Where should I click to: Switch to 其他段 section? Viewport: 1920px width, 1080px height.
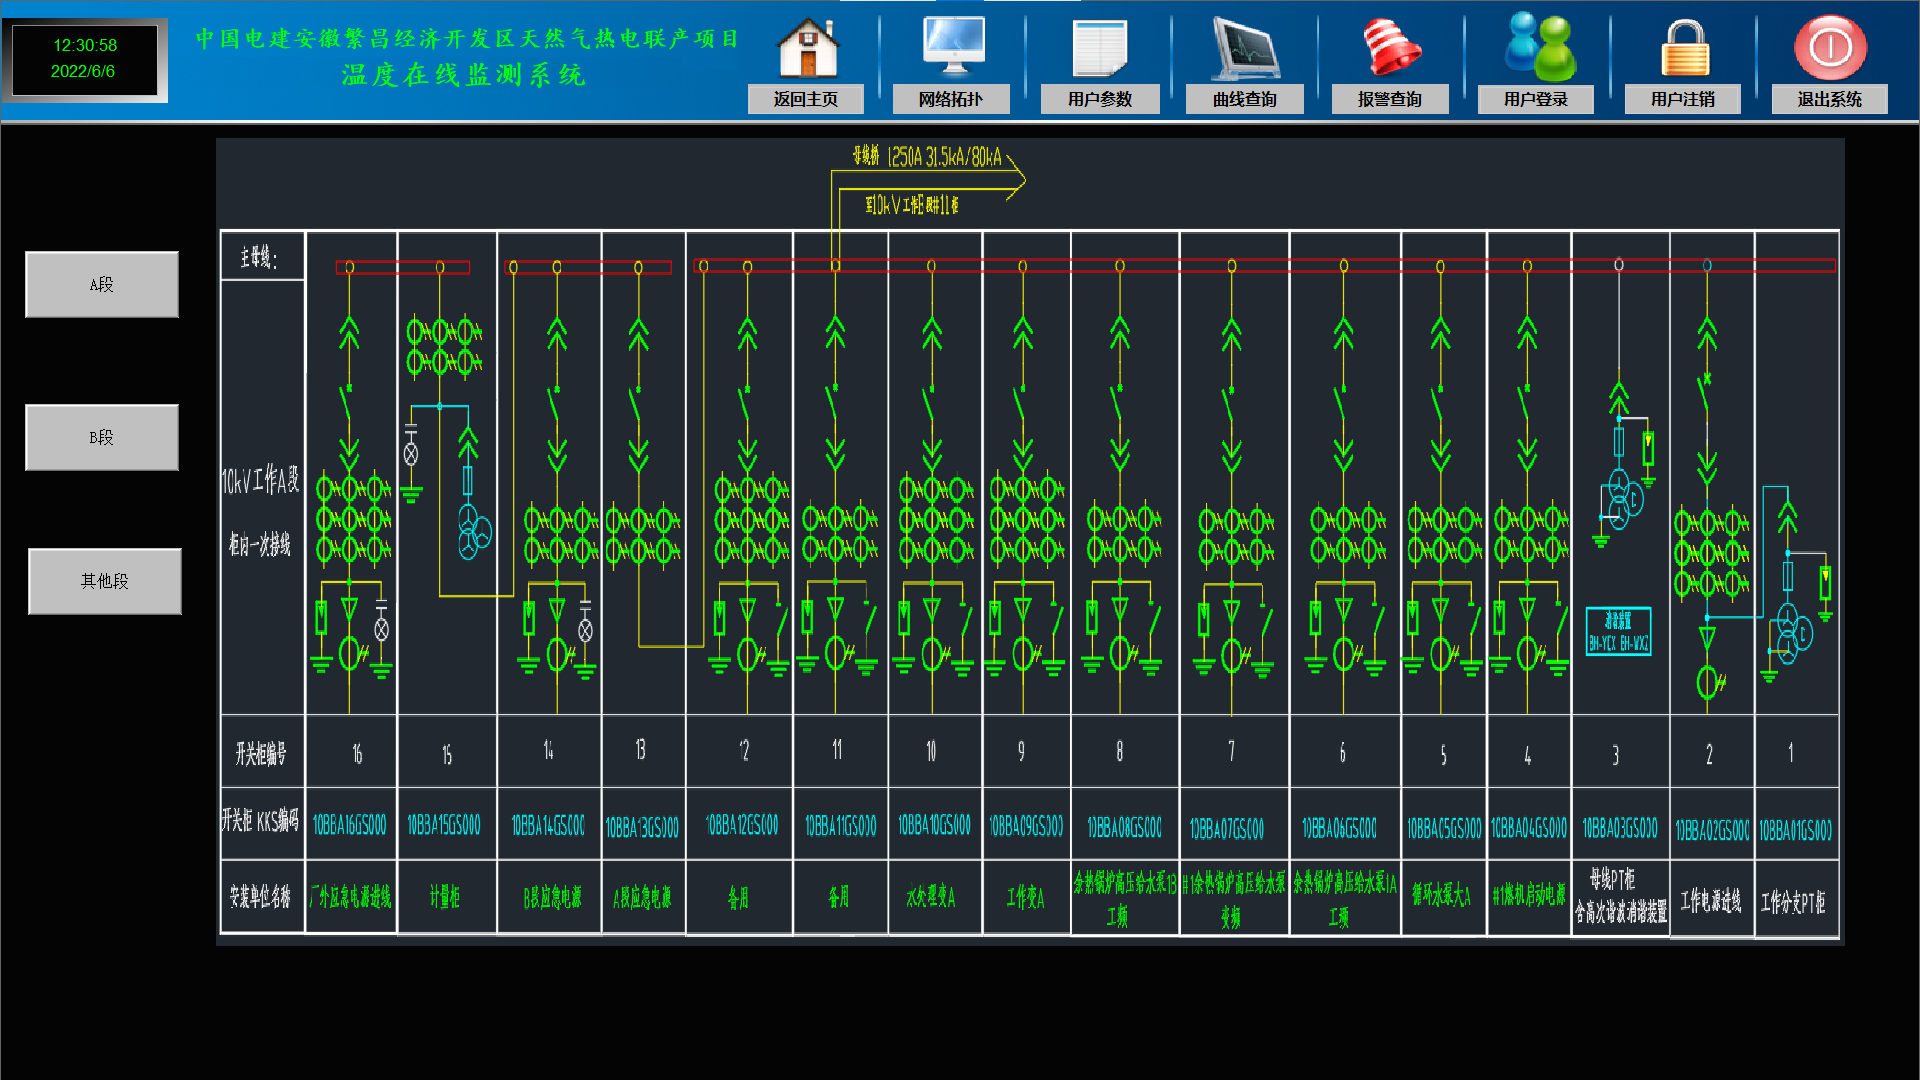coord(105,581)
